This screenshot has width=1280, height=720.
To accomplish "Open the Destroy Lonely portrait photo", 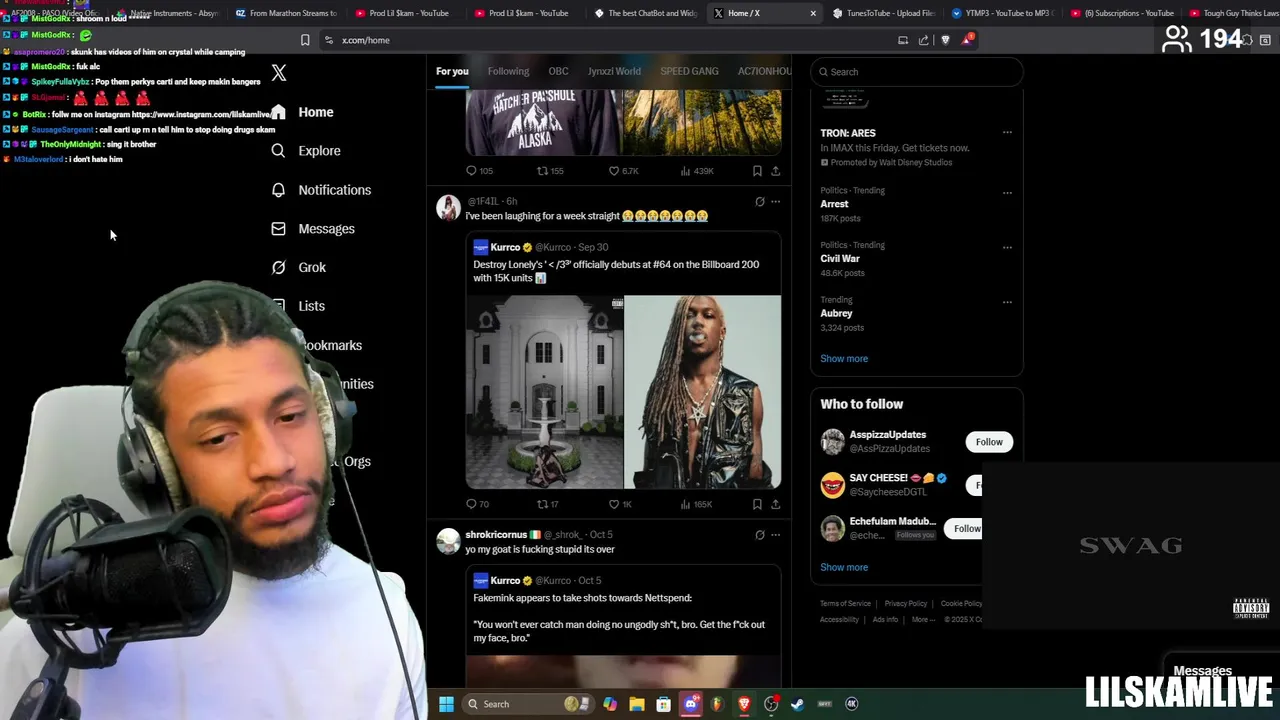I will pos(703,392).
